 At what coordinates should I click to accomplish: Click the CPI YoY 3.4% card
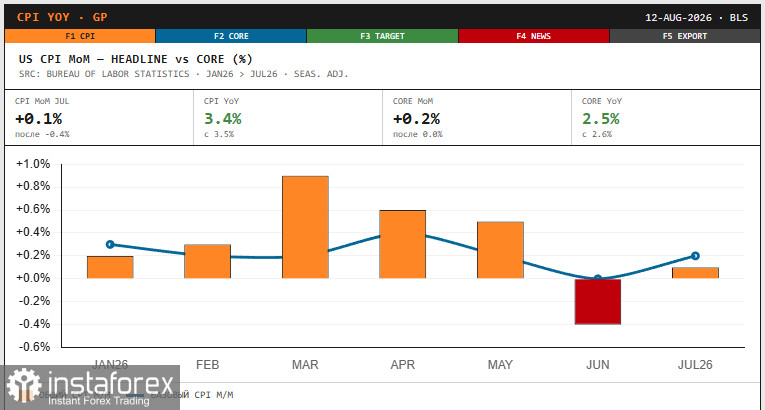pos(288,118)
